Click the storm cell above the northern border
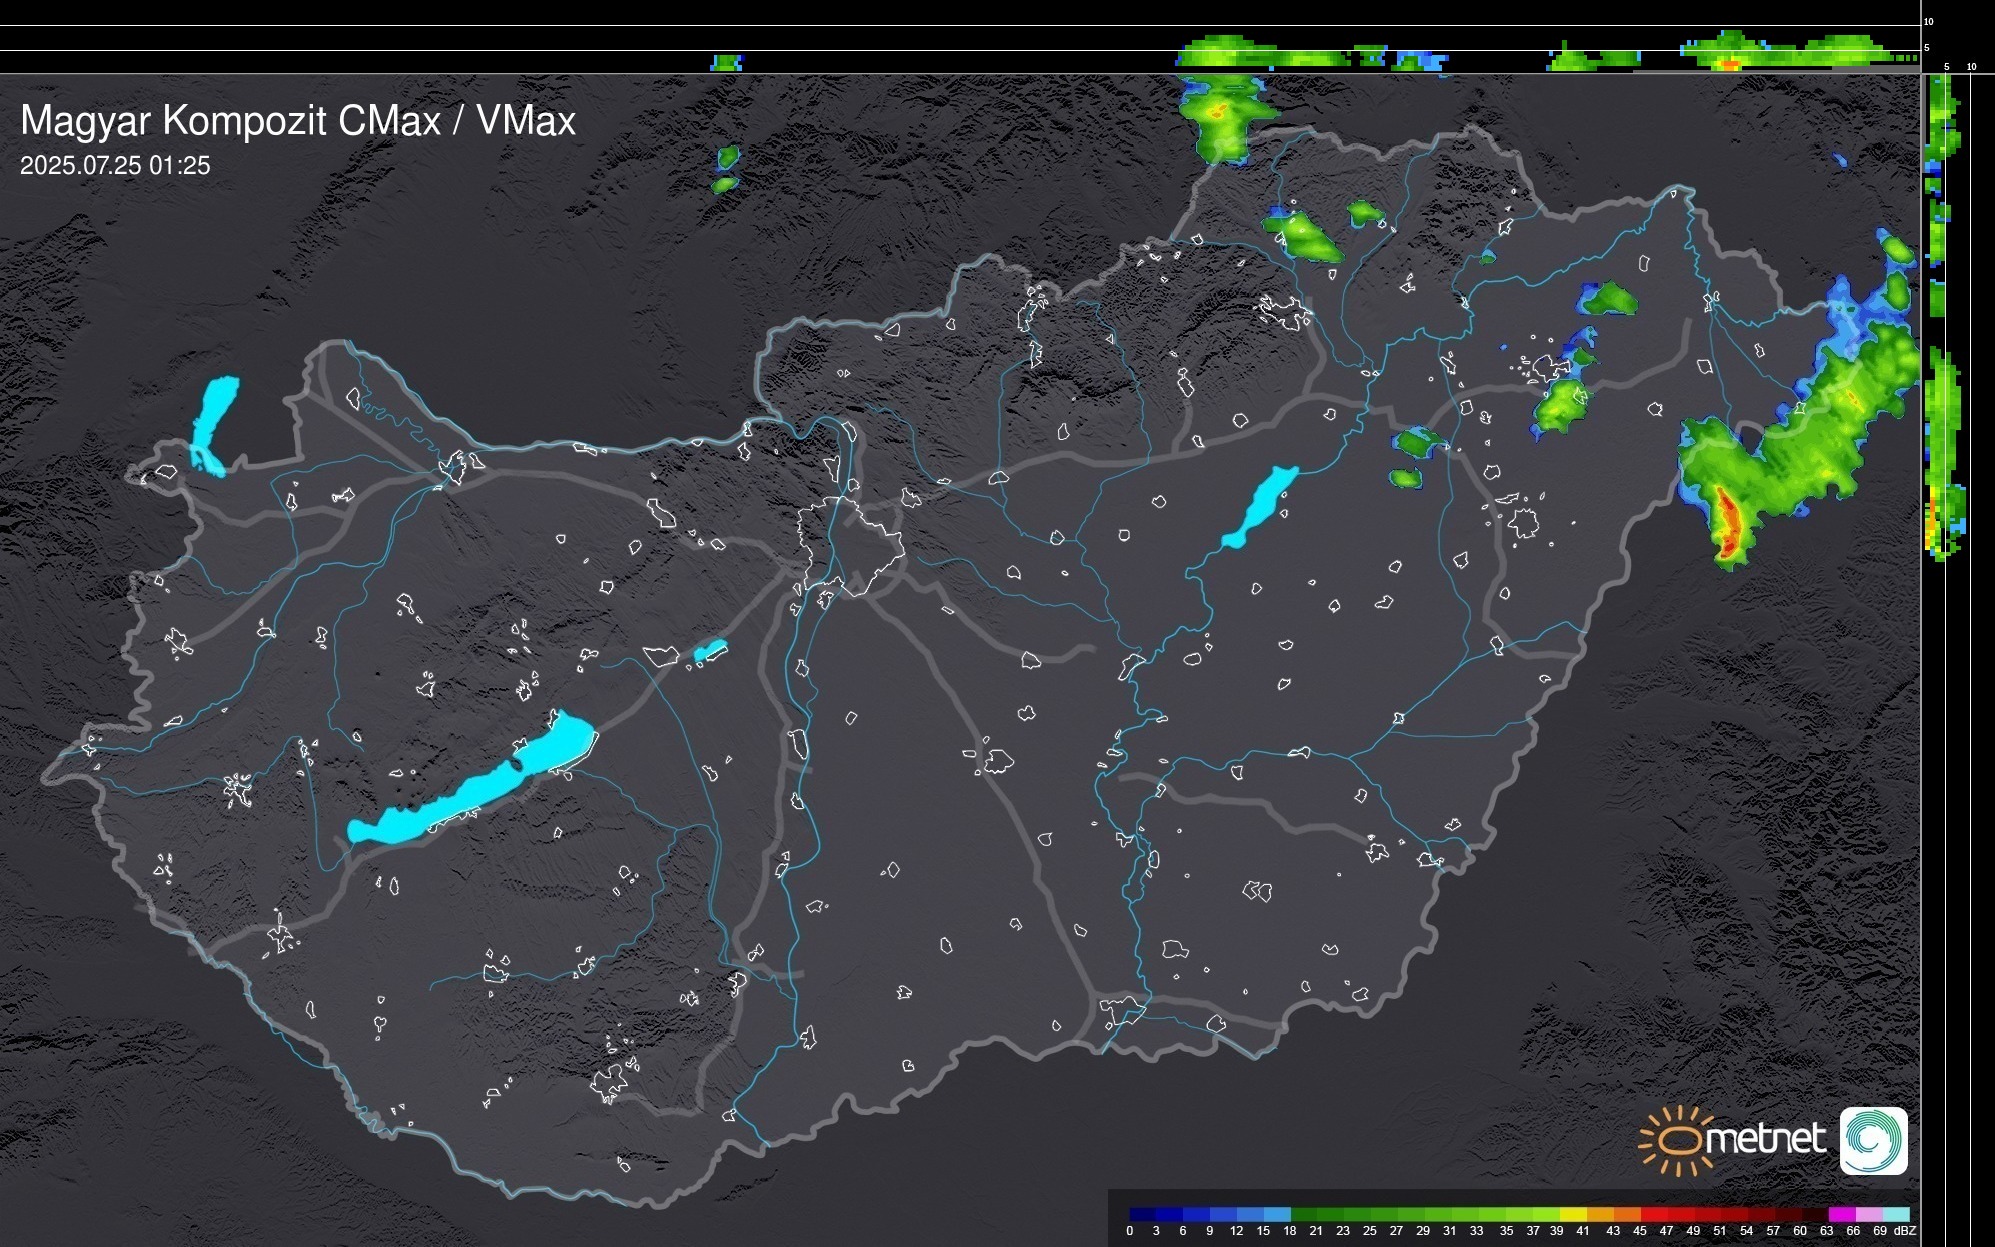Viewport: 1995px width, 1247px height. (x=1218, y=115)
